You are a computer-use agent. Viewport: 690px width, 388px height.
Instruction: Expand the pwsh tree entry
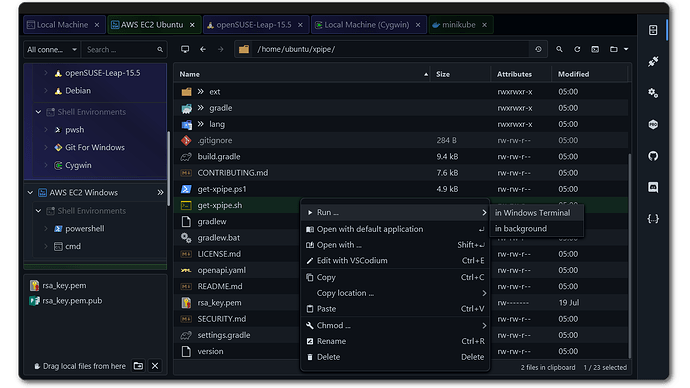(46, 130)
